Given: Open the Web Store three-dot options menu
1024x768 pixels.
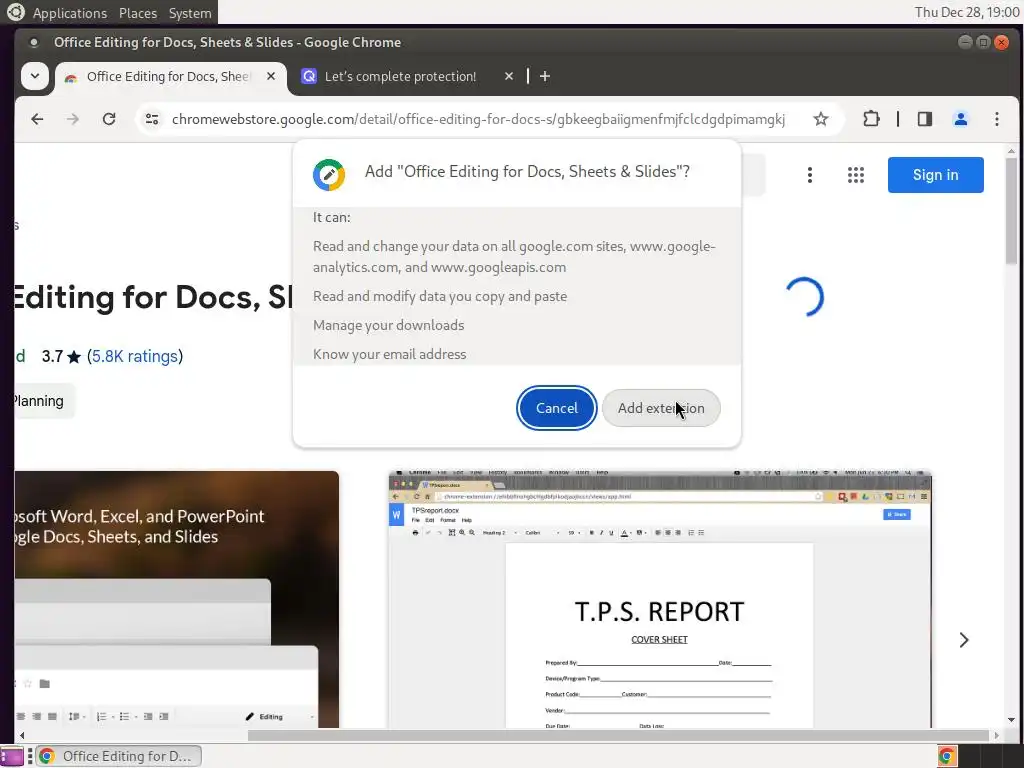Looking at the screenshot, I should click(x=810, y=175).
